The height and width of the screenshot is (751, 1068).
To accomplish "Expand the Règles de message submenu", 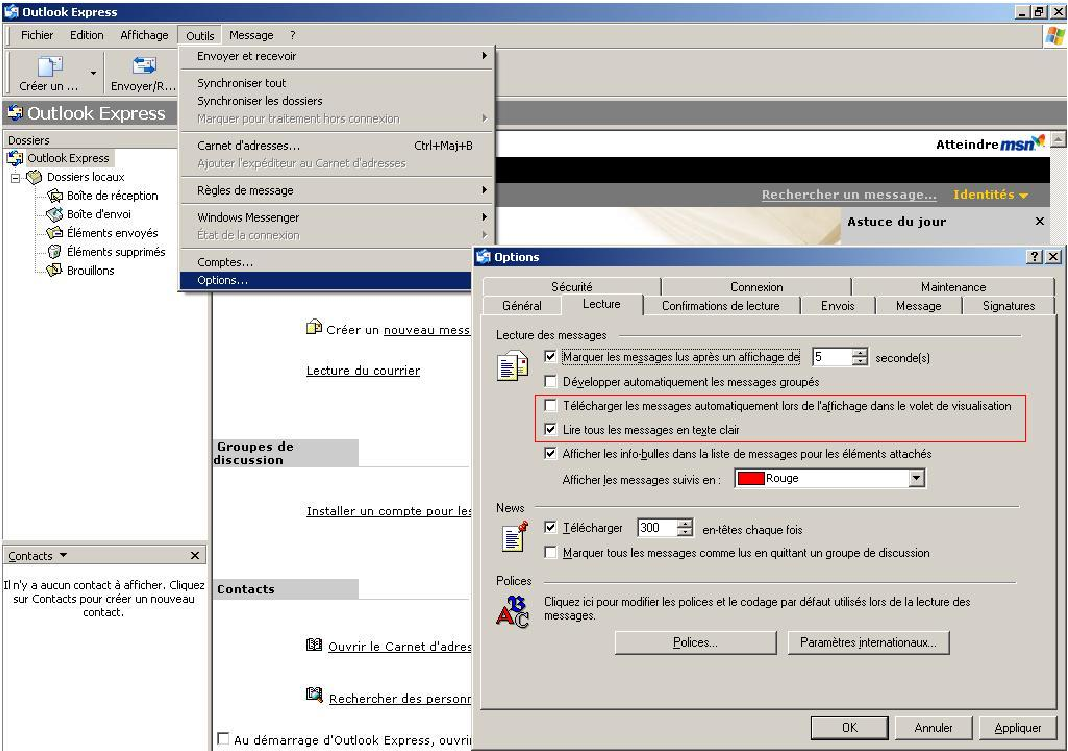I will point(336,191).
